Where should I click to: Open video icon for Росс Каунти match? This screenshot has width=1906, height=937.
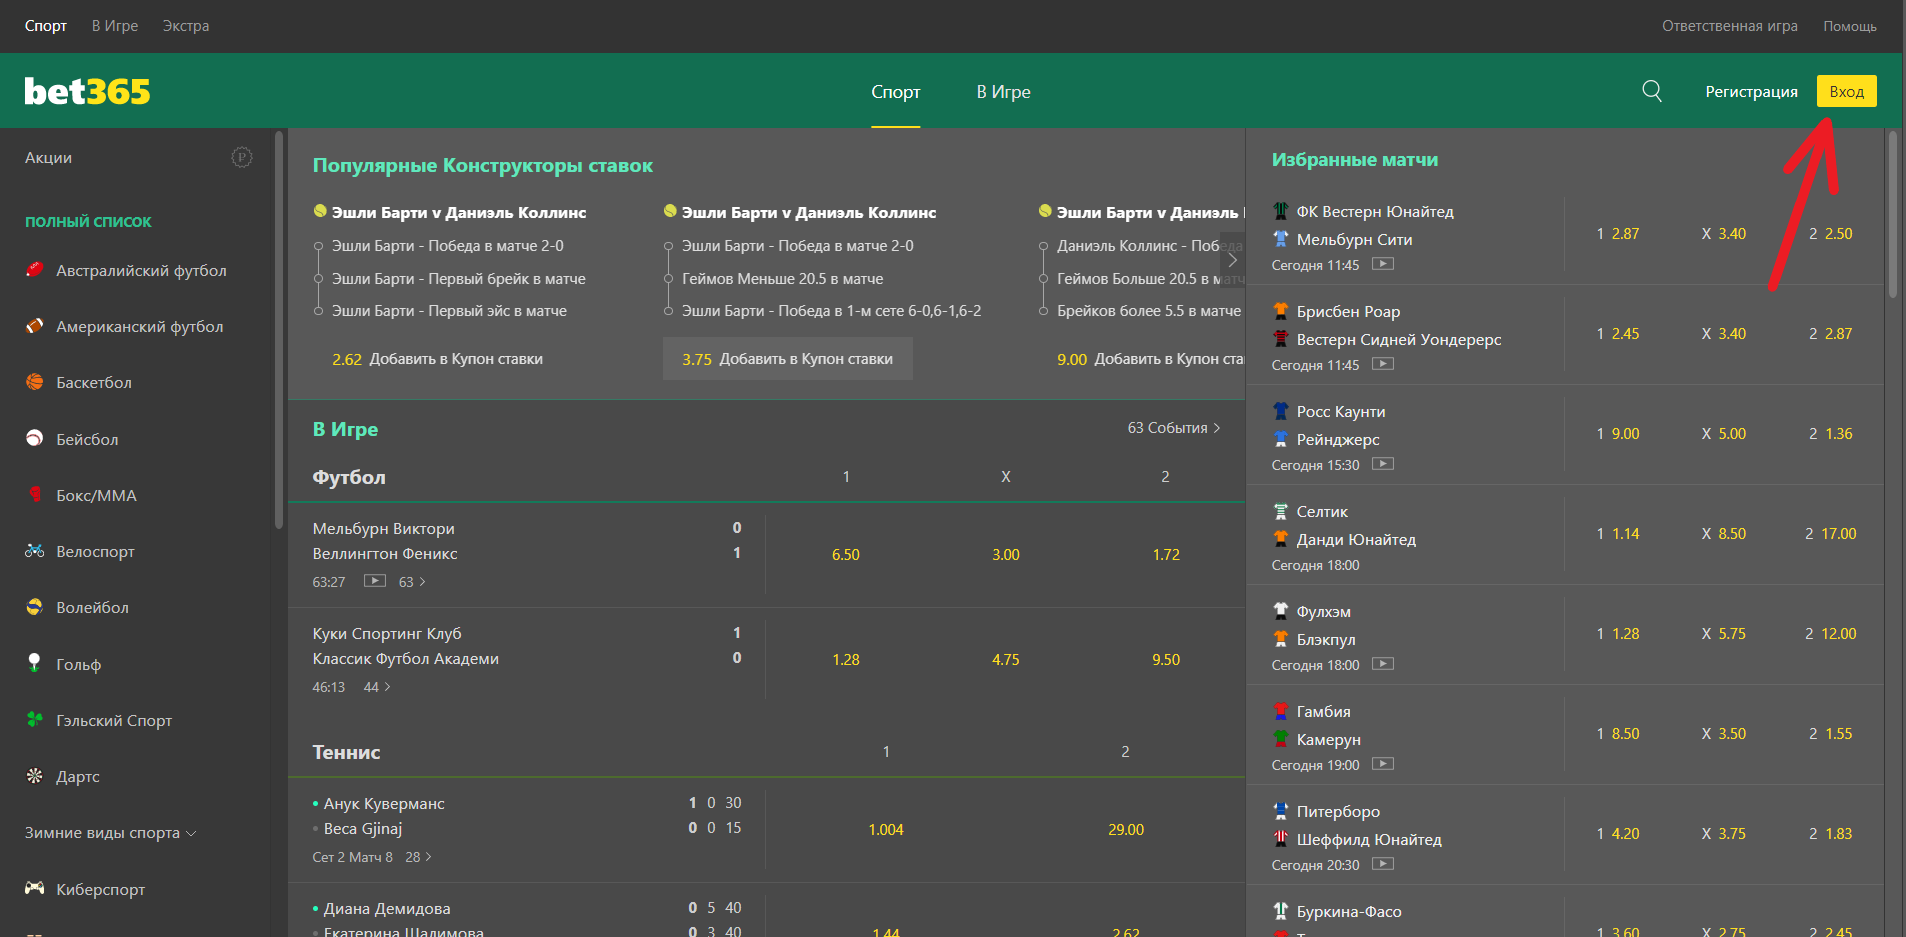[x=1383, y=464]
